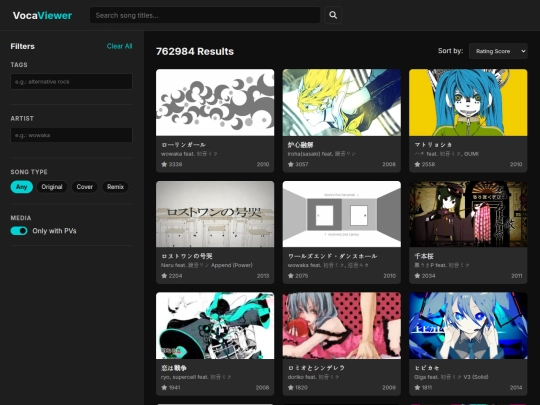Image resolution: width=540 pixels, height=405 pixels.
Task: Click the Artist filter input
Action: tap(71, 135)
